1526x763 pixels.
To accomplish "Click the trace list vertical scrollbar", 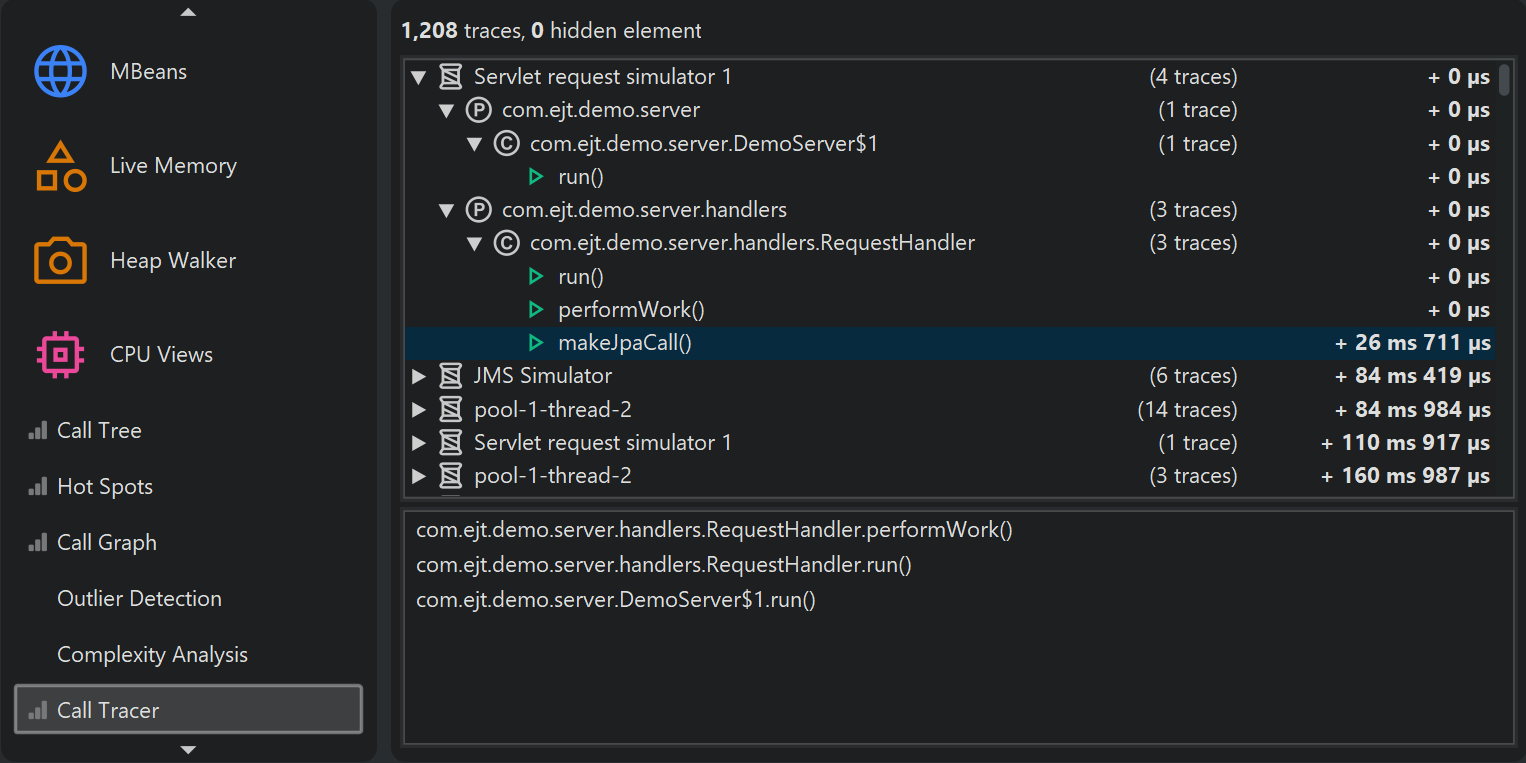I will 1504,80.
